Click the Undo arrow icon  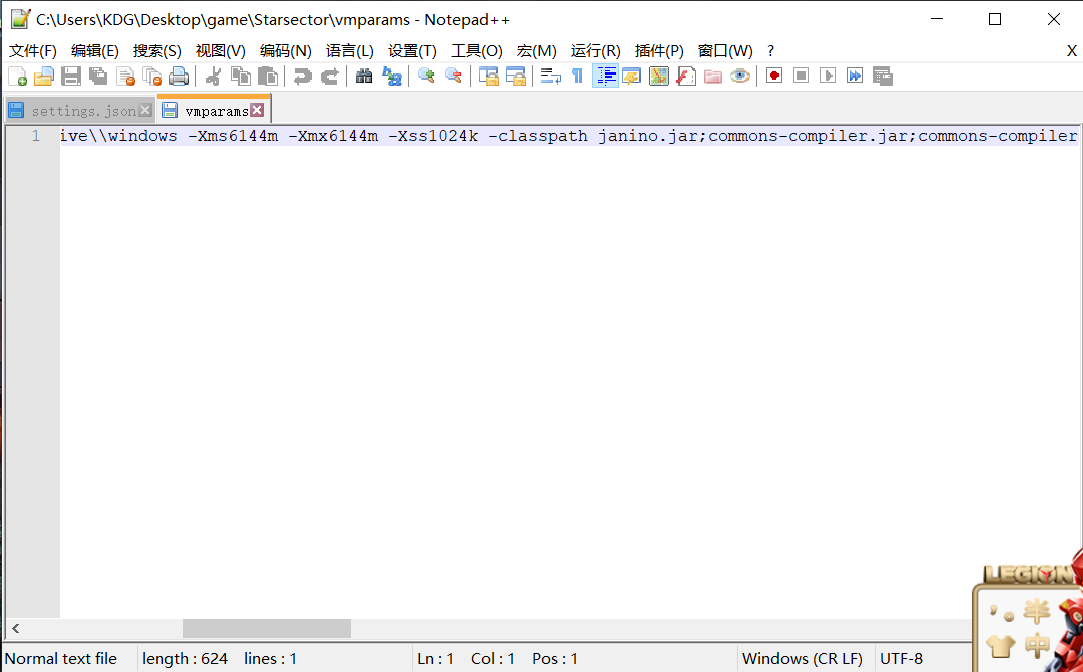[302, 76]
